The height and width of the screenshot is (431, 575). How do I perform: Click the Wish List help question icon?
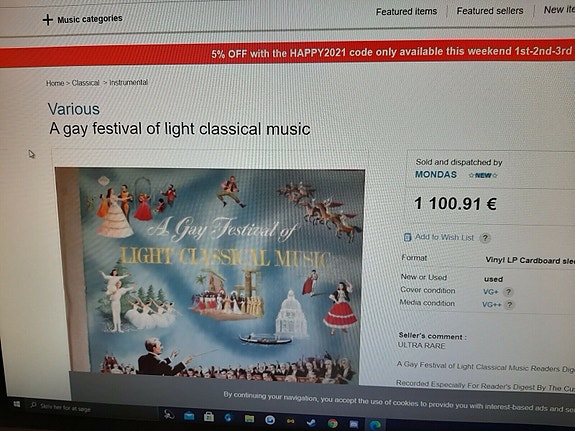tap(485, 238)
